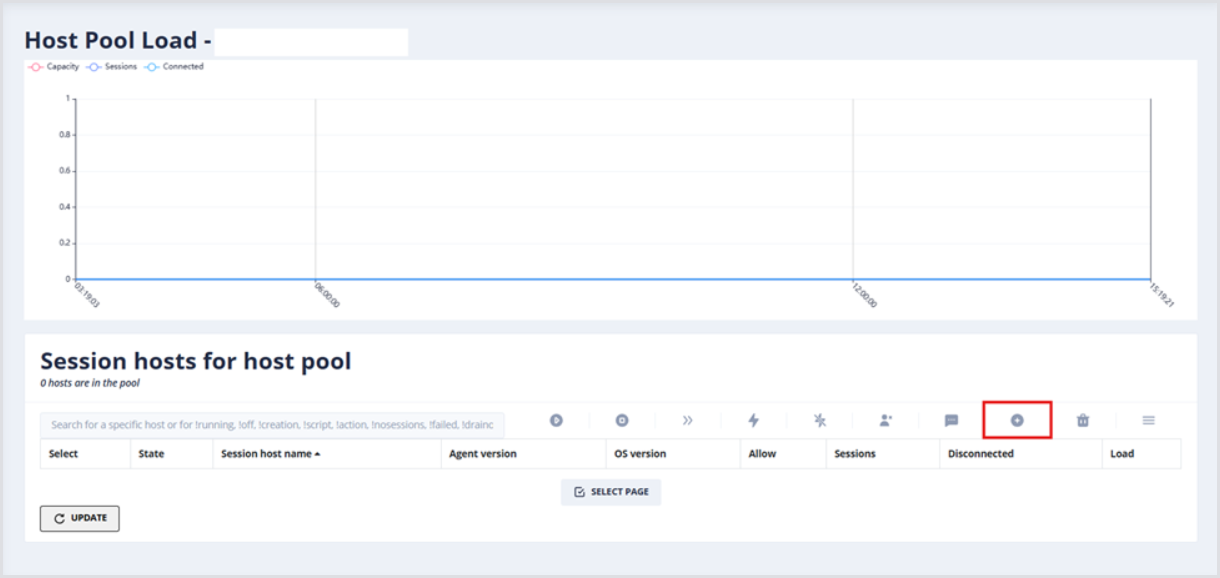Click the lightning bolt action icon
Viewport: 1220px width, 578px height.
tap(754, 421)
